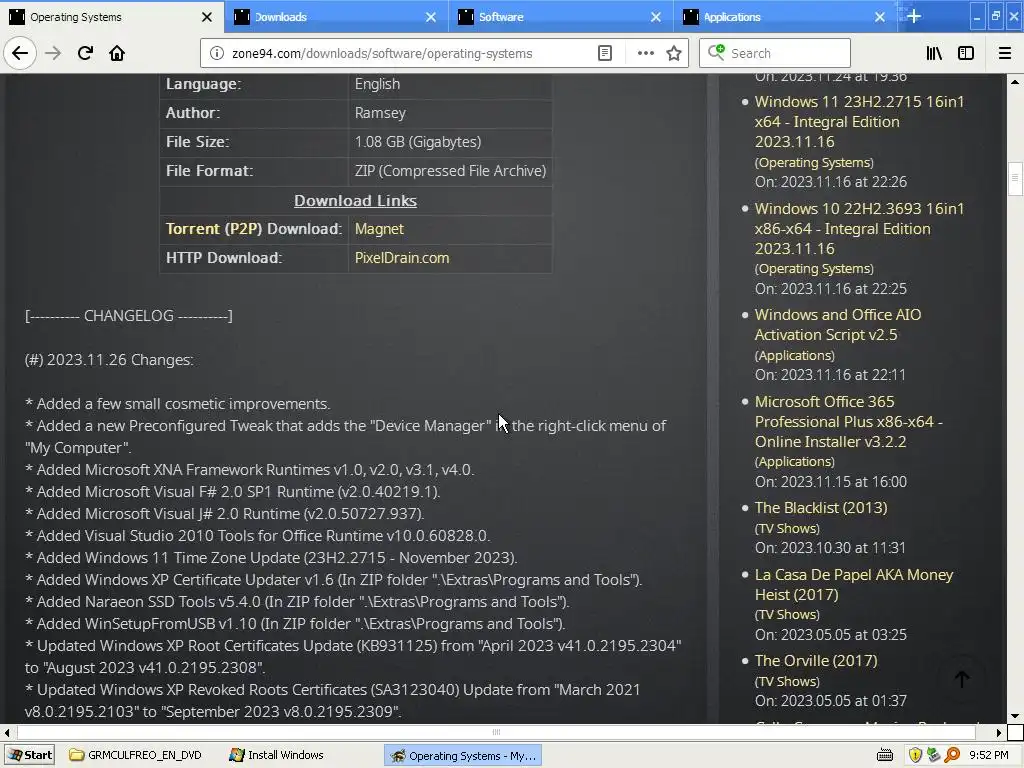This screenshot has height=768, width=1024.
Task: Click the CHANGELOG header text
Action: click(129, 316)
